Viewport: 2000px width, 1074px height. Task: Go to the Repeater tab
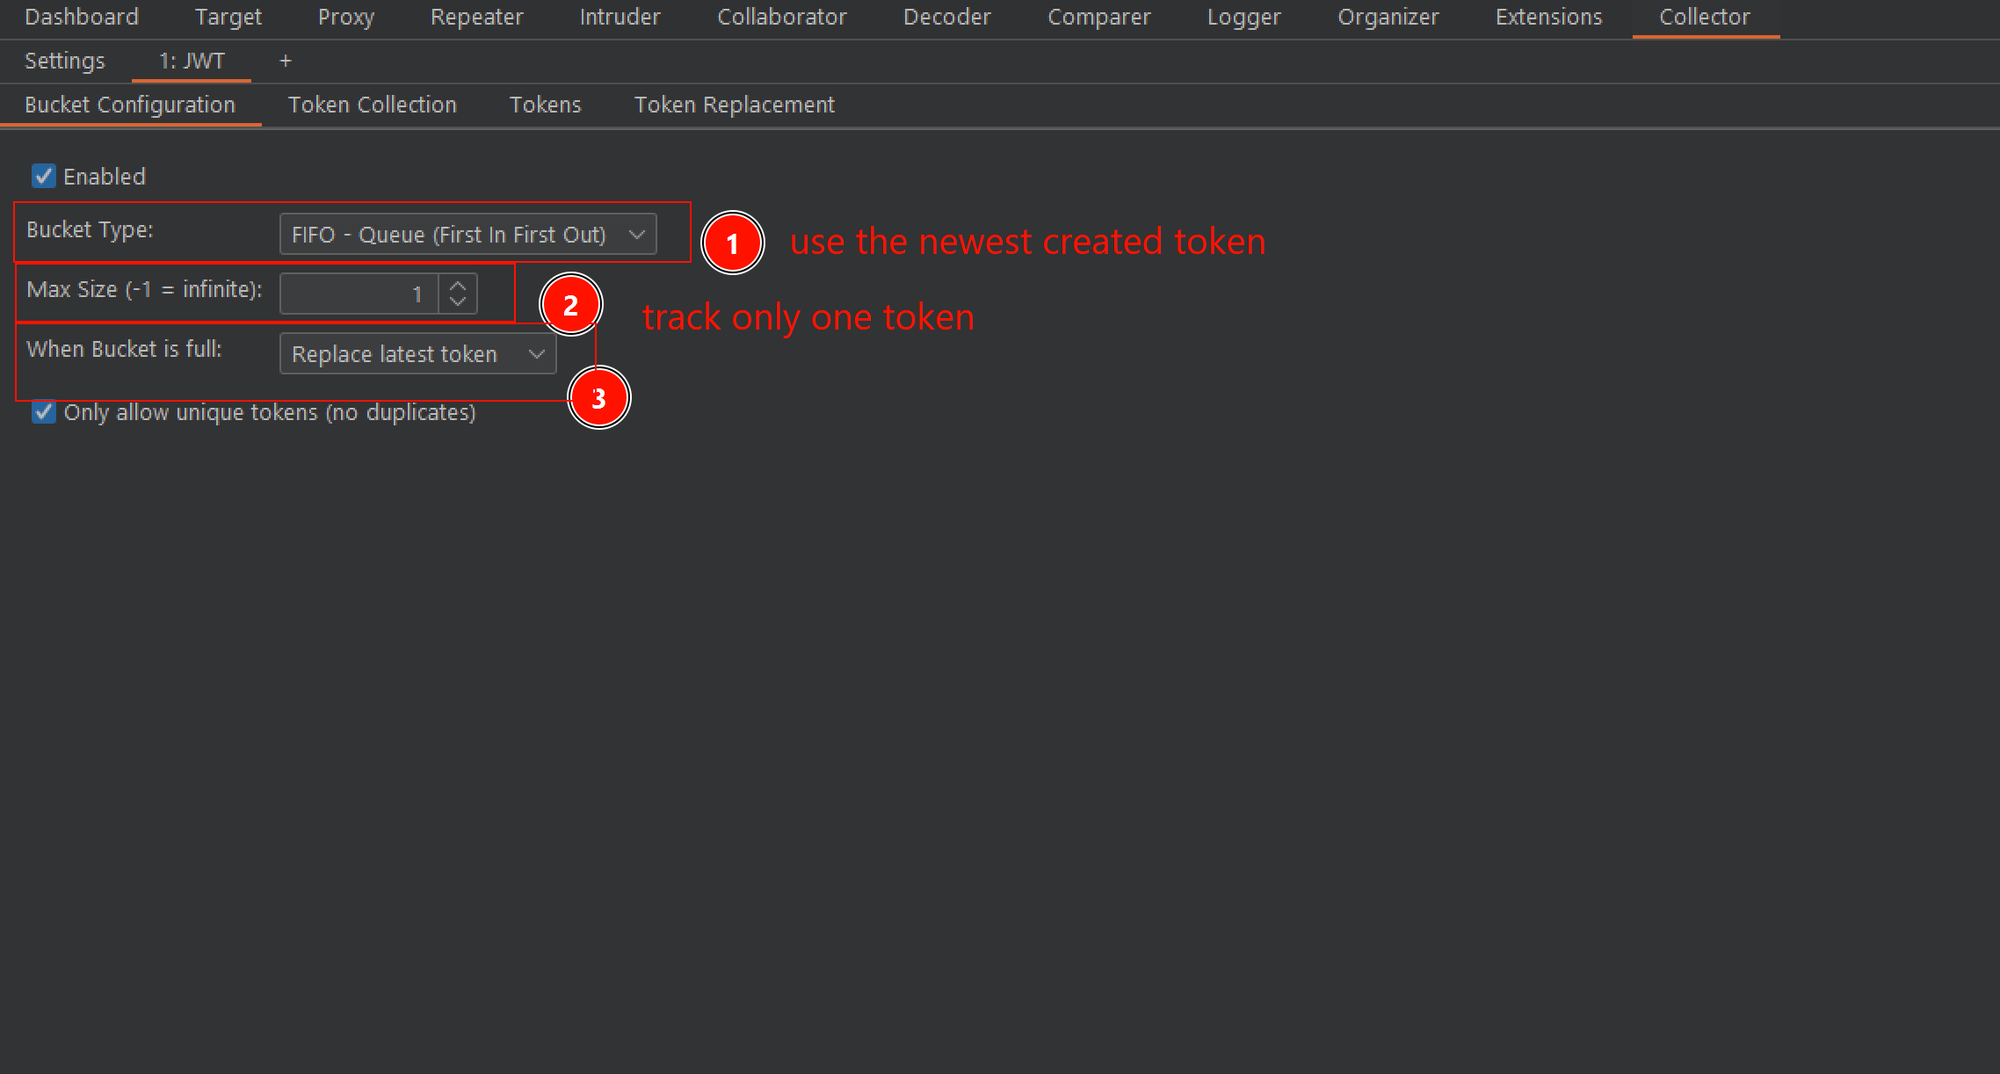476,17
